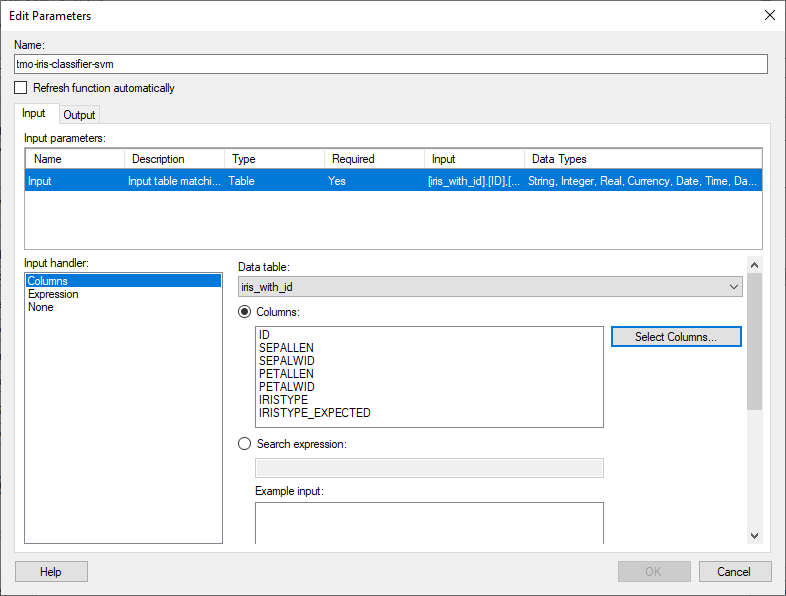Choose Expression in the Input handler list
Screen dimensions: 786x596
click(53, 294)
